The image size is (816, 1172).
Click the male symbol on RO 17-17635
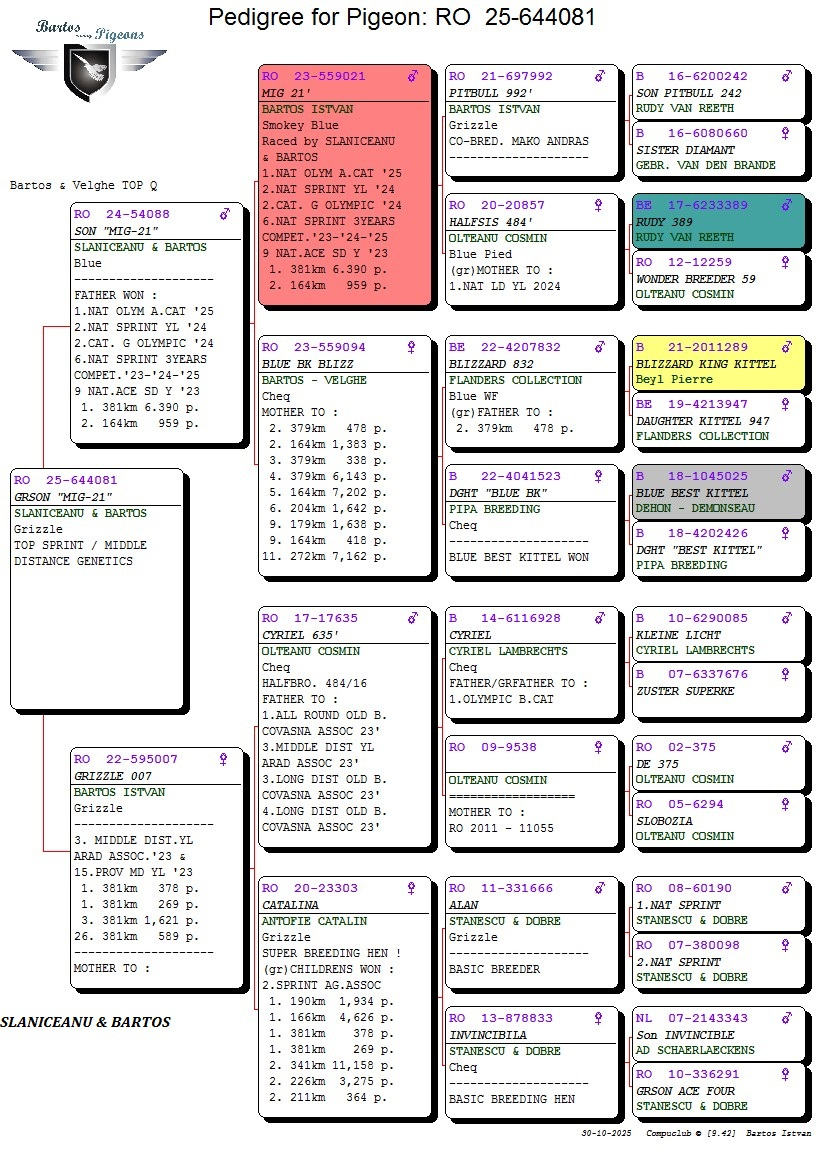click(x=412, y=619)
